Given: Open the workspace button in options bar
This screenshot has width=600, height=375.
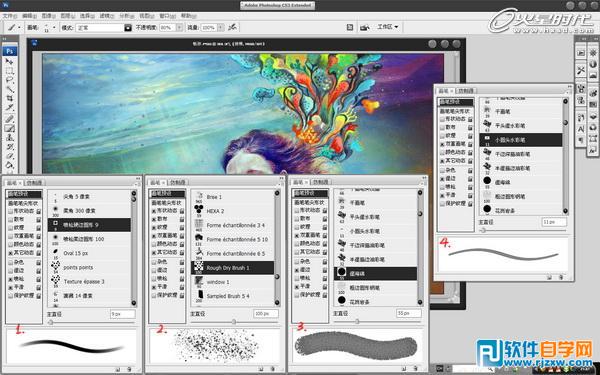Looking at the screenshot, I should pyautogui.click(x=388, y=27).
